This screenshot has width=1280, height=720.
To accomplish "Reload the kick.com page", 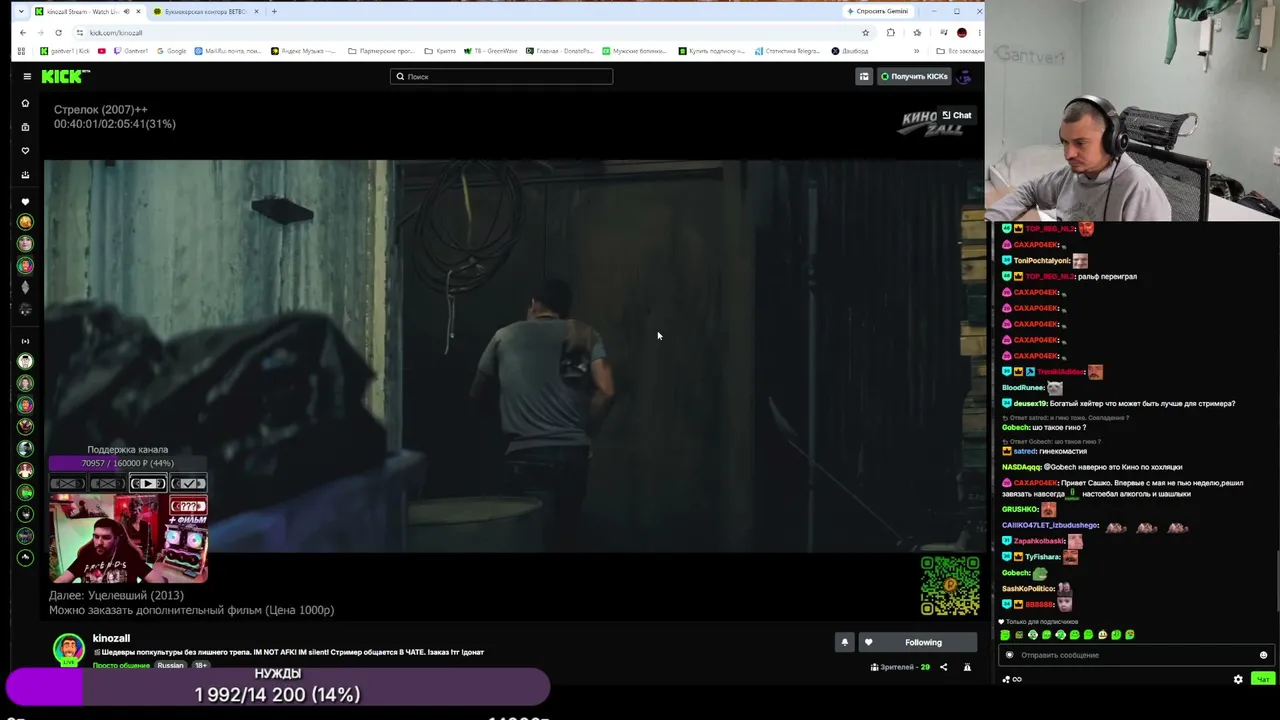I will [59, 33].
